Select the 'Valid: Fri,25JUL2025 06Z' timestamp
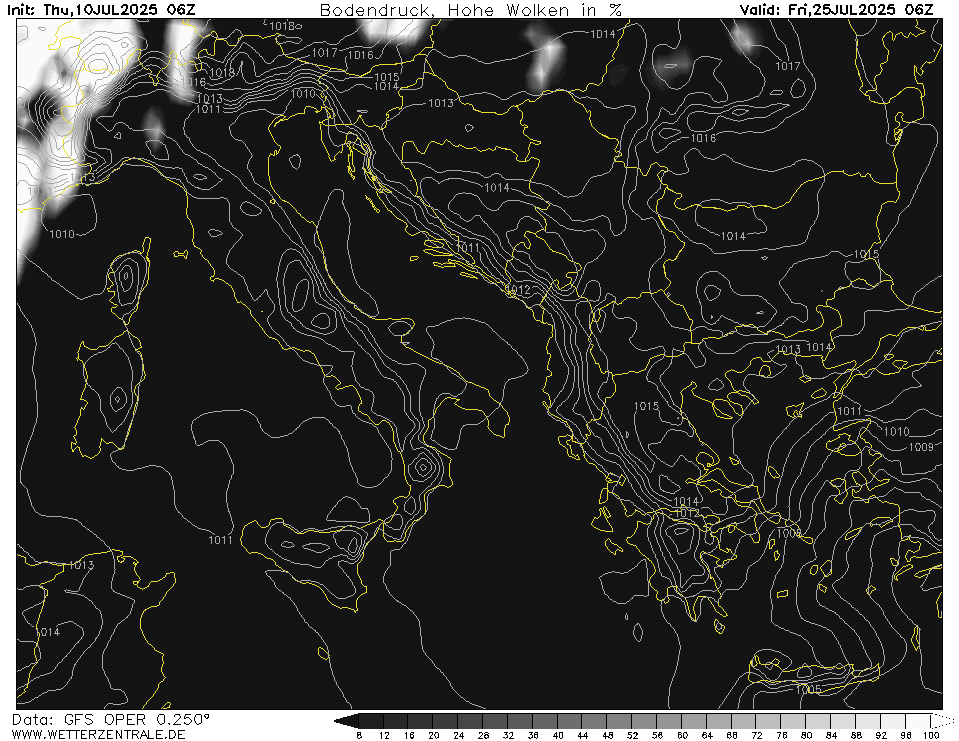This screenshot has width=959, height=741. coord(837,10)
